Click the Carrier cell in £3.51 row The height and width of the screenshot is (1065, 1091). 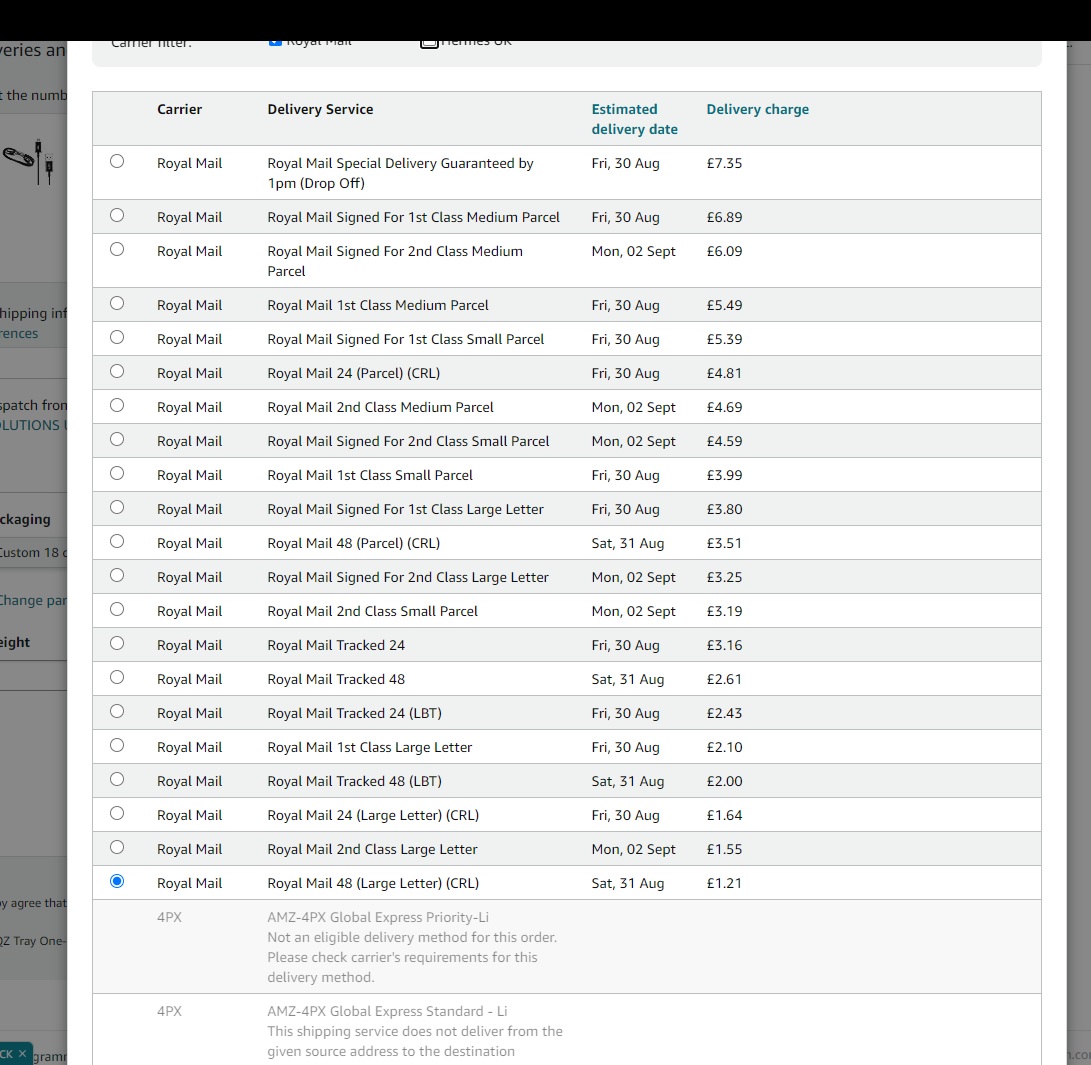189,543
